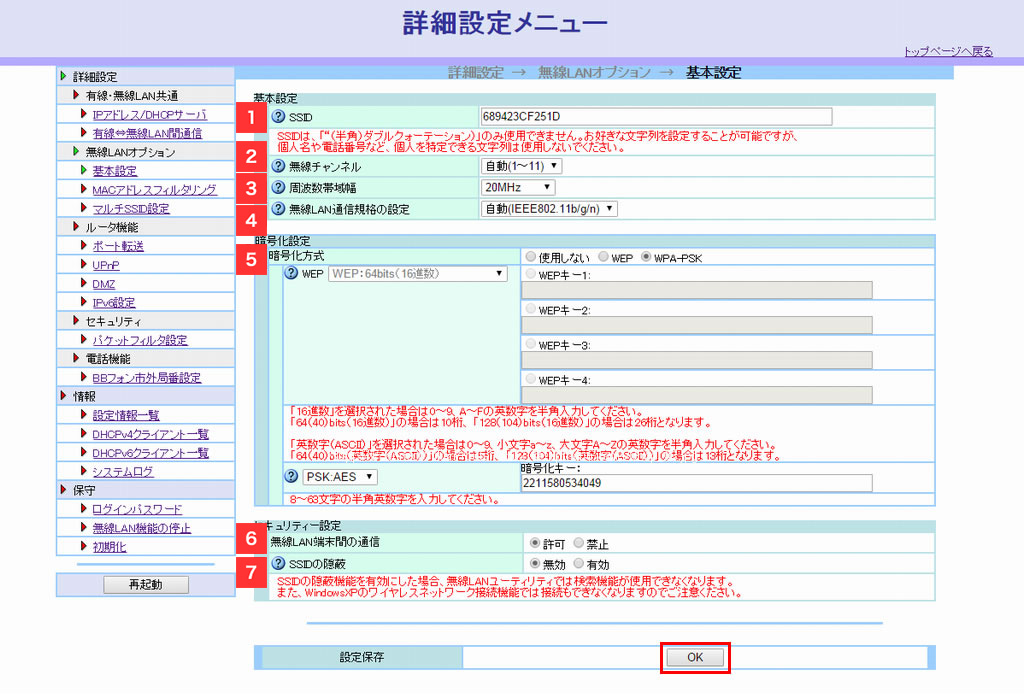The width and height of the screenshot is (1024, 694).
Task: Click the help icon beside 無線チャンネル
Action: pyautogui.click(x=279, y=166)
